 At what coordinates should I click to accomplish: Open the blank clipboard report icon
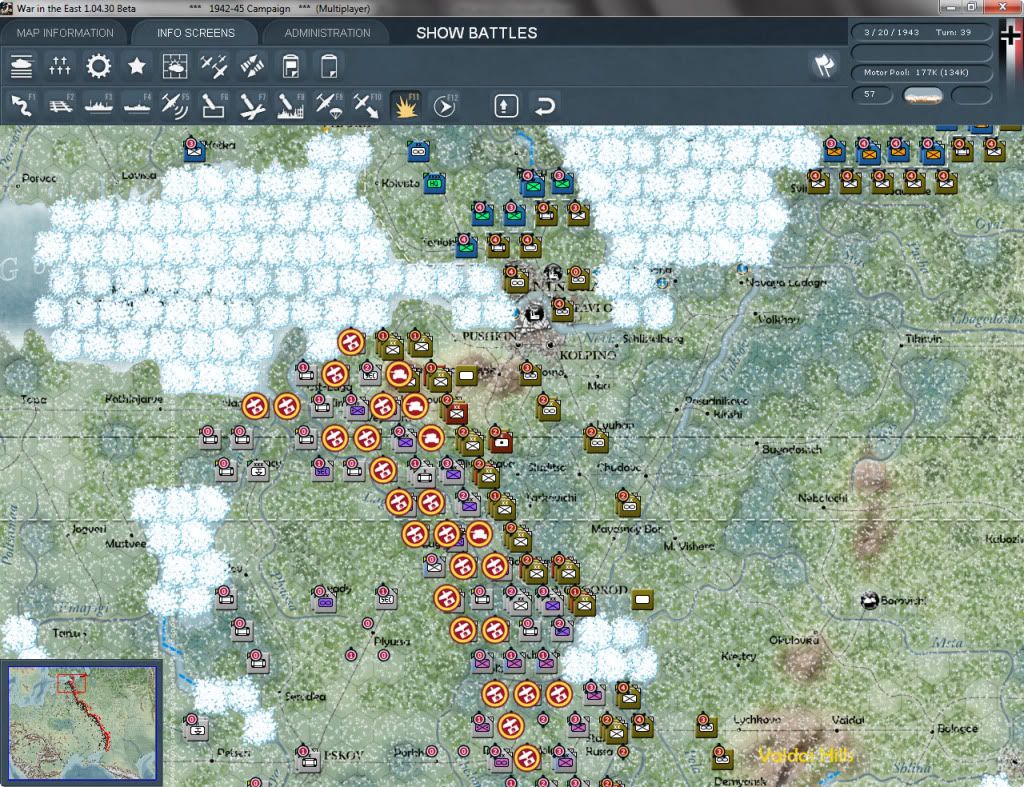click(x=329, y=66)
